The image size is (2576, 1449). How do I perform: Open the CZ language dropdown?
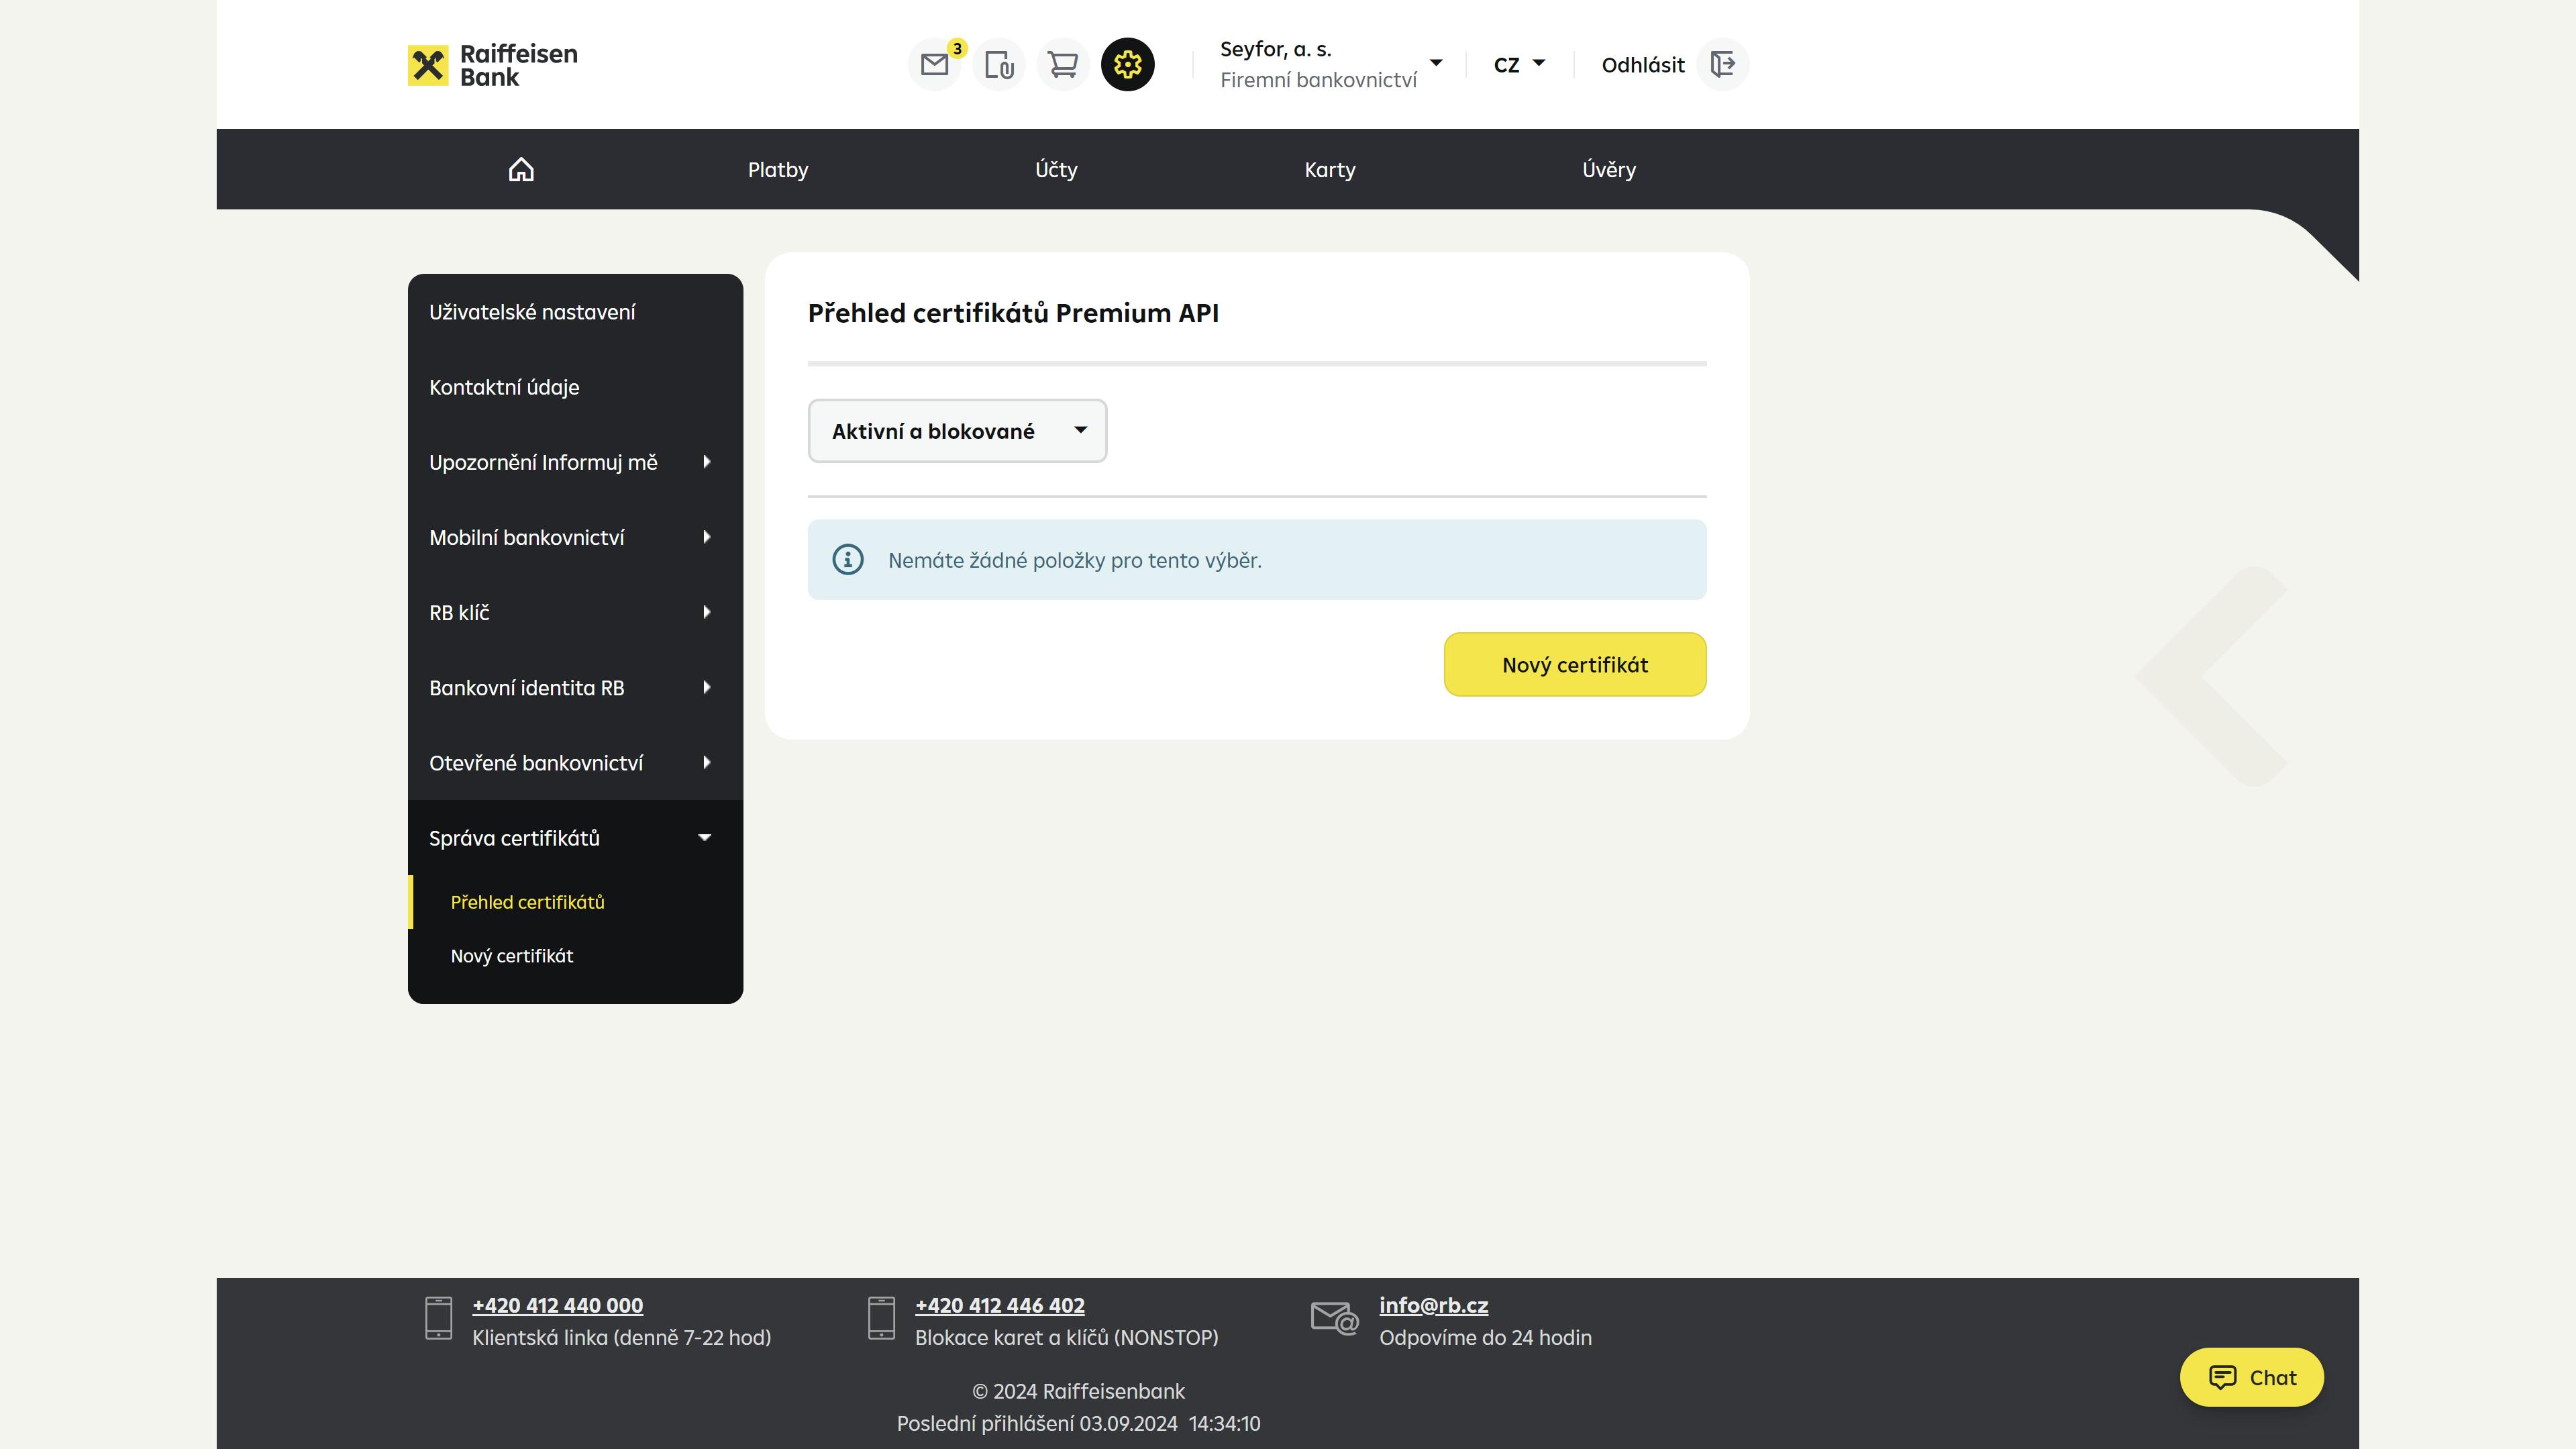point(1519,64)
